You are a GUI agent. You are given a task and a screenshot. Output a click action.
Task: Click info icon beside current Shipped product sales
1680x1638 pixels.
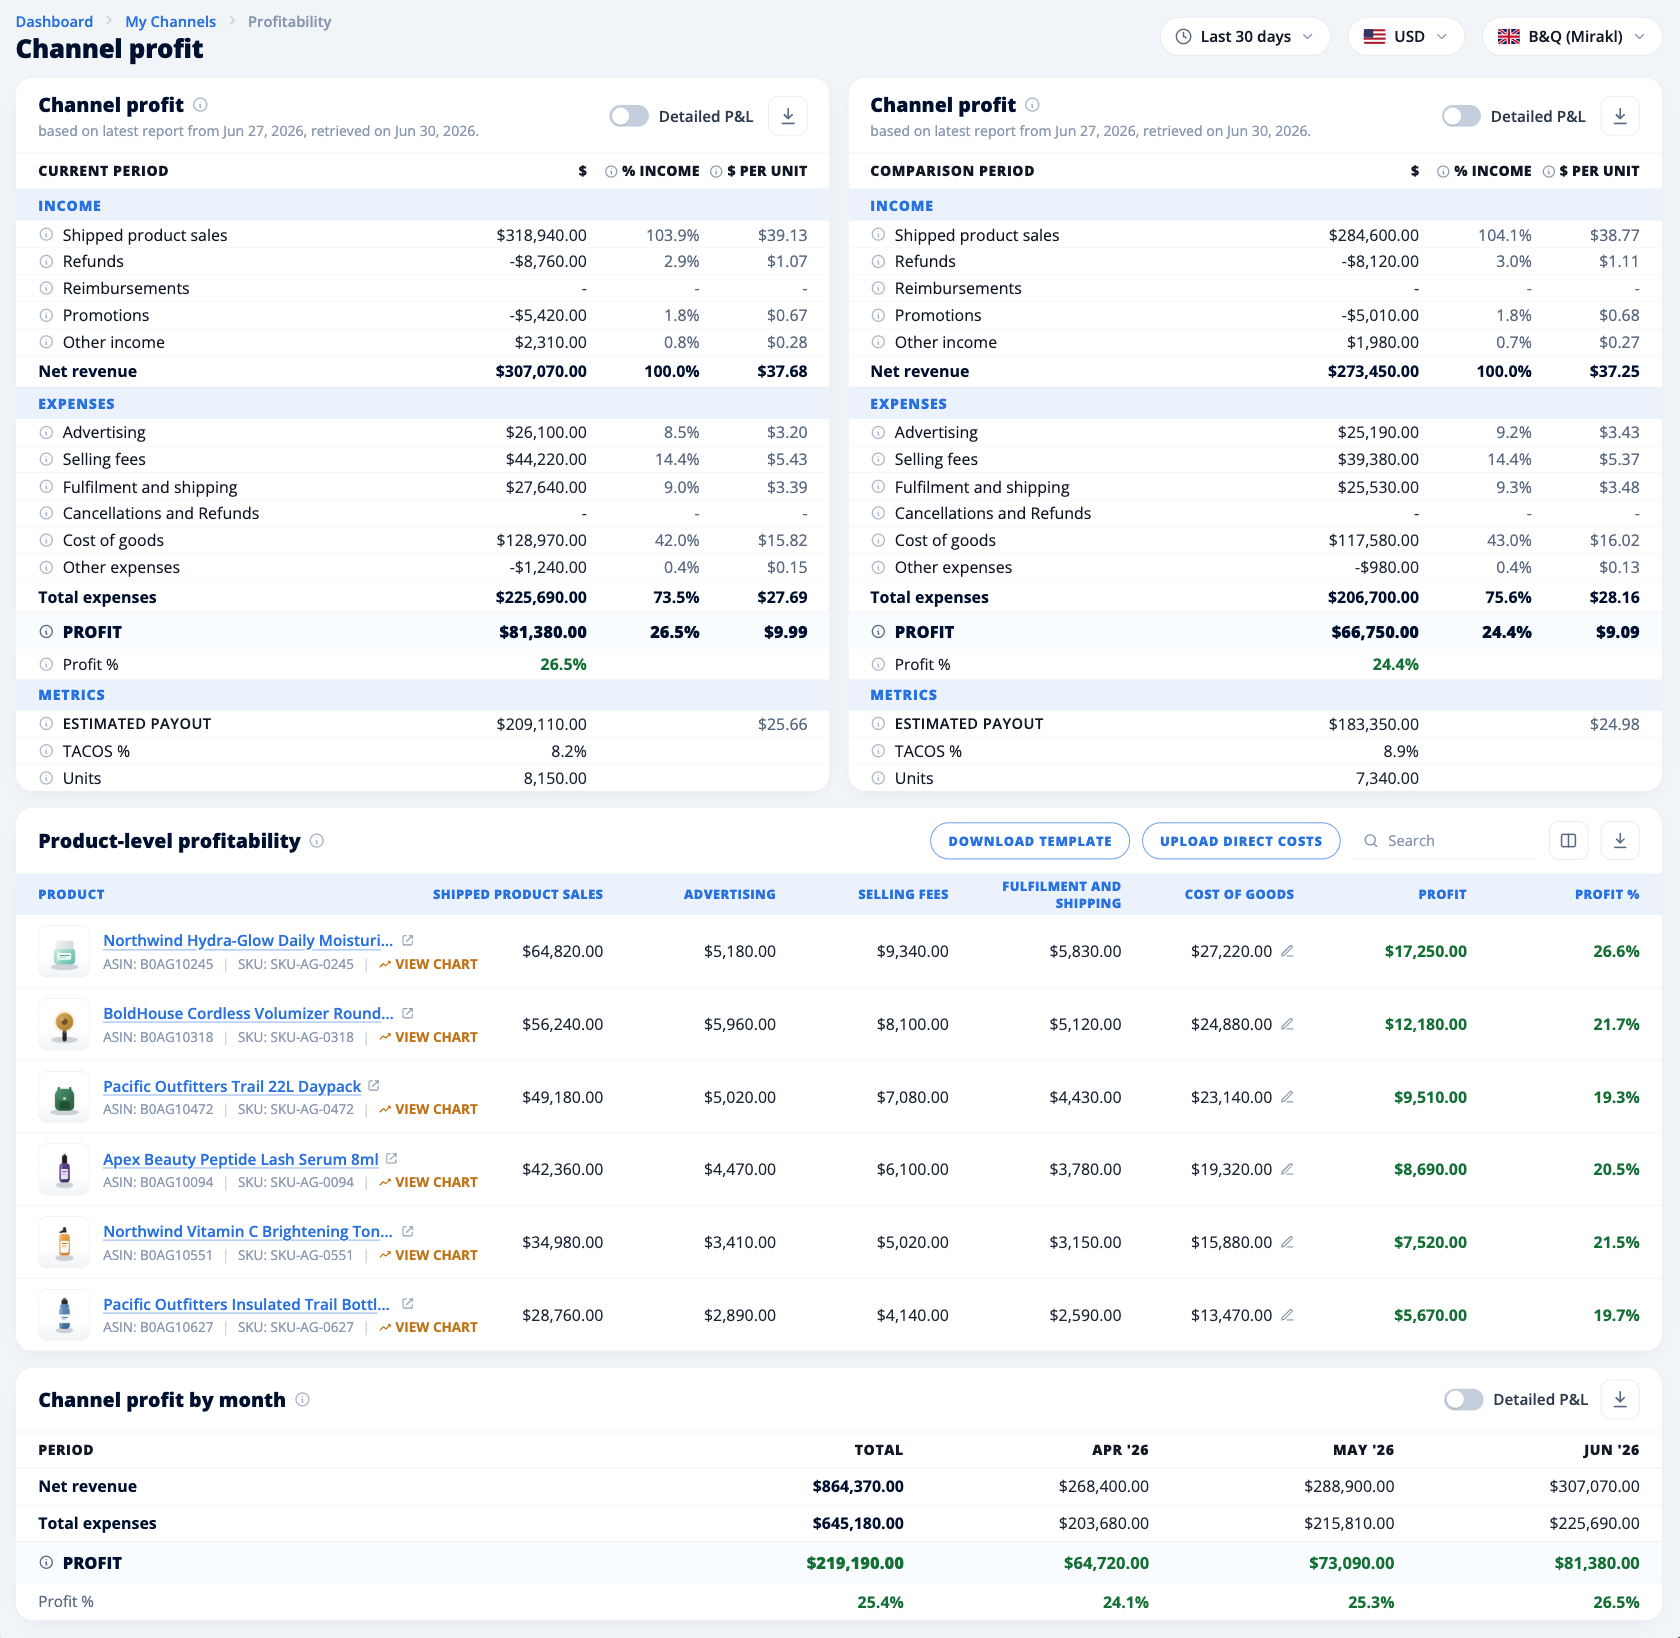(46, 235)
